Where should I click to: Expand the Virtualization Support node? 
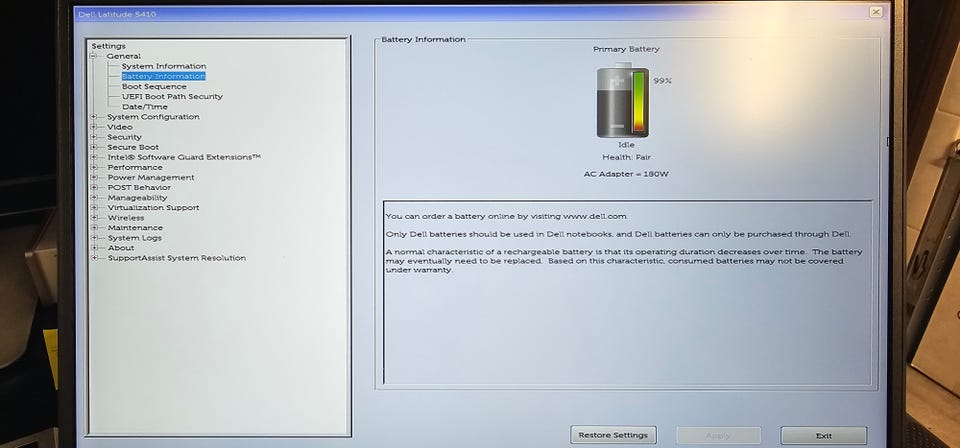coord(94,207)
